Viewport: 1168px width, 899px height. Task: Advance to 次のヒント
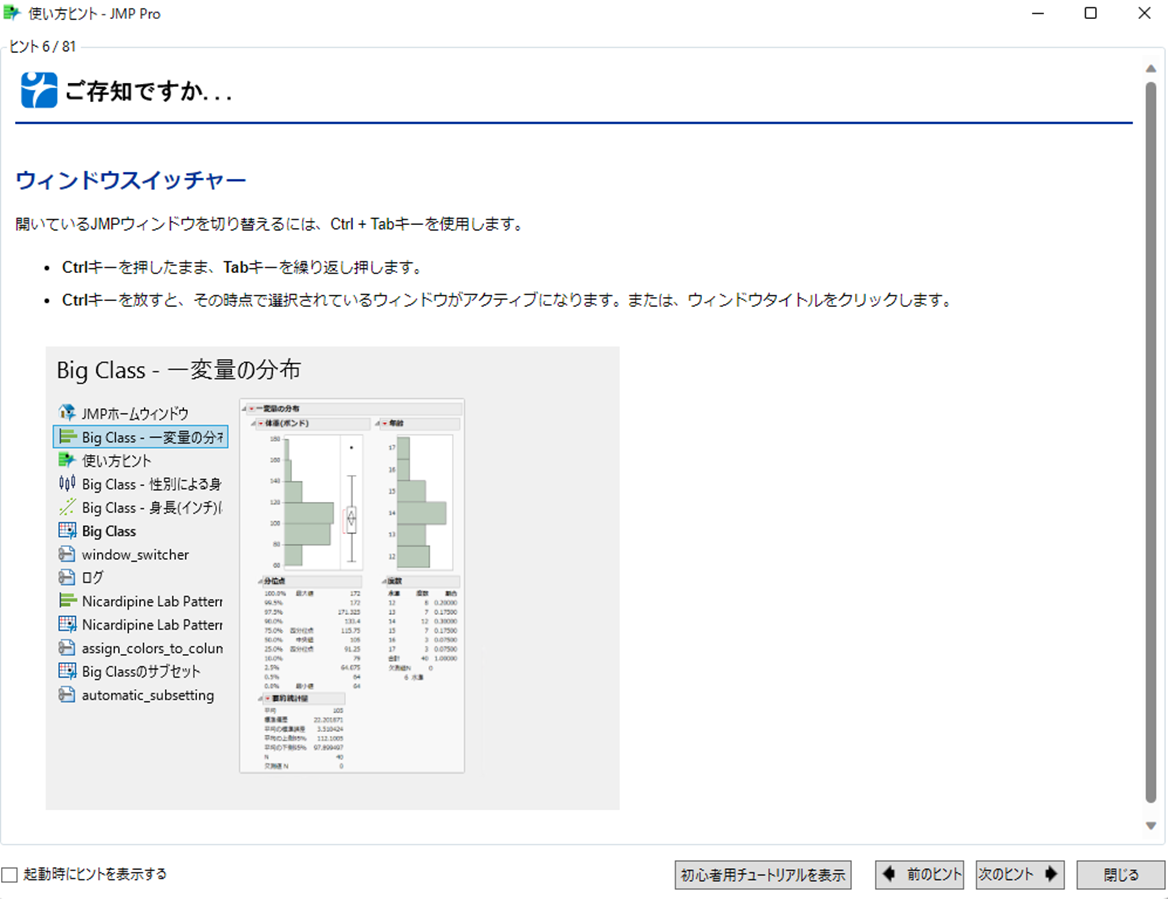coord(1019,874)
